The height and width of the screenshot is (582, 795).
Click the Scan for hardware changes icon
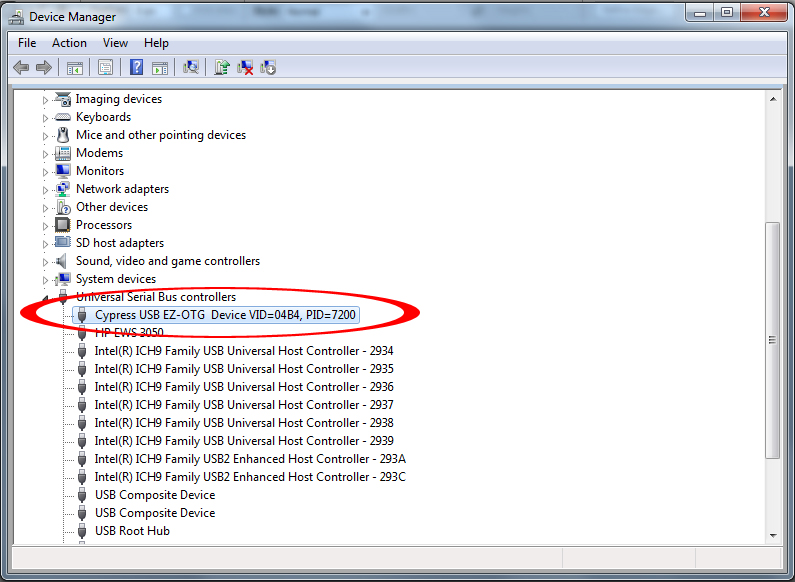point(191,67)
